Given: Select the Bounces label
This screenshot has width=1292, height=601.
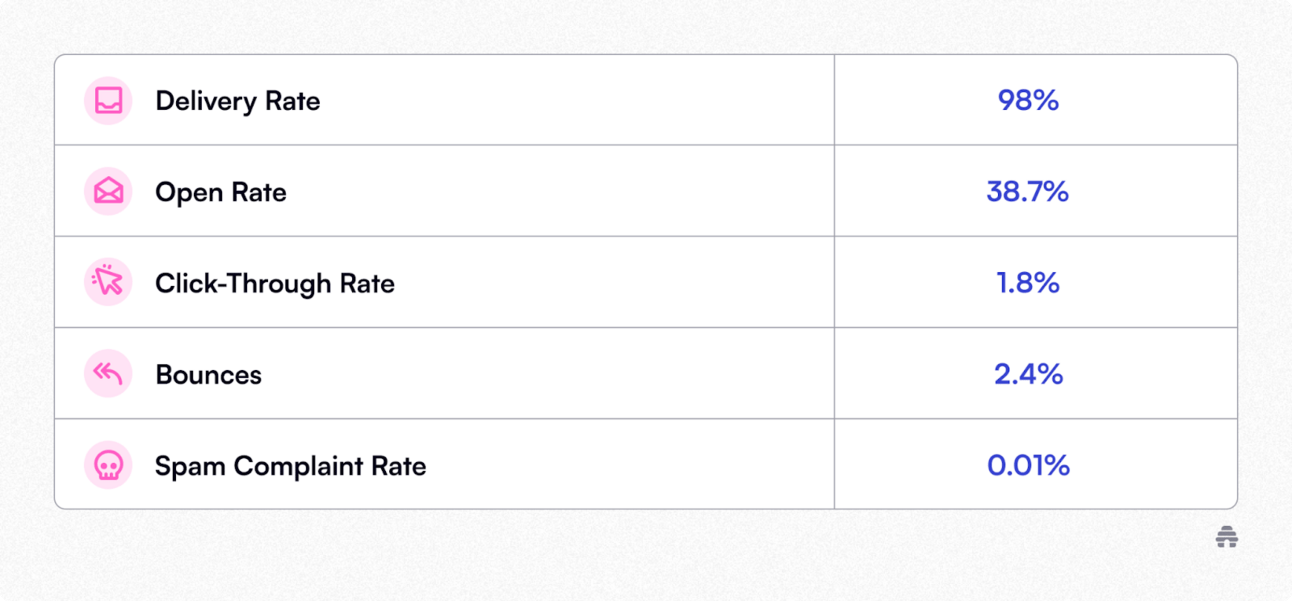Looking at the screenshot, I should (x=209, y=375).
